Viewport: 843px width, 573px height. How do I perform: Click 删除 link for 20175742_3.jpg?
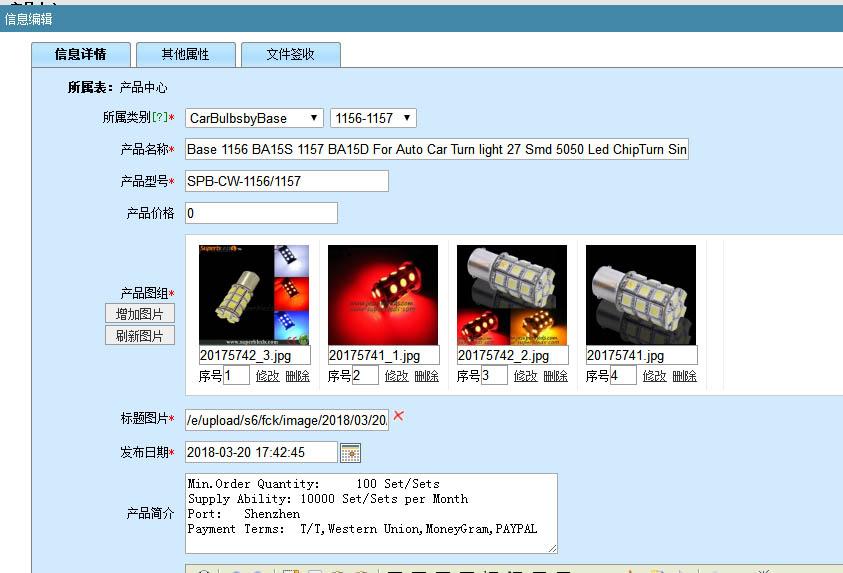[297, 376]
